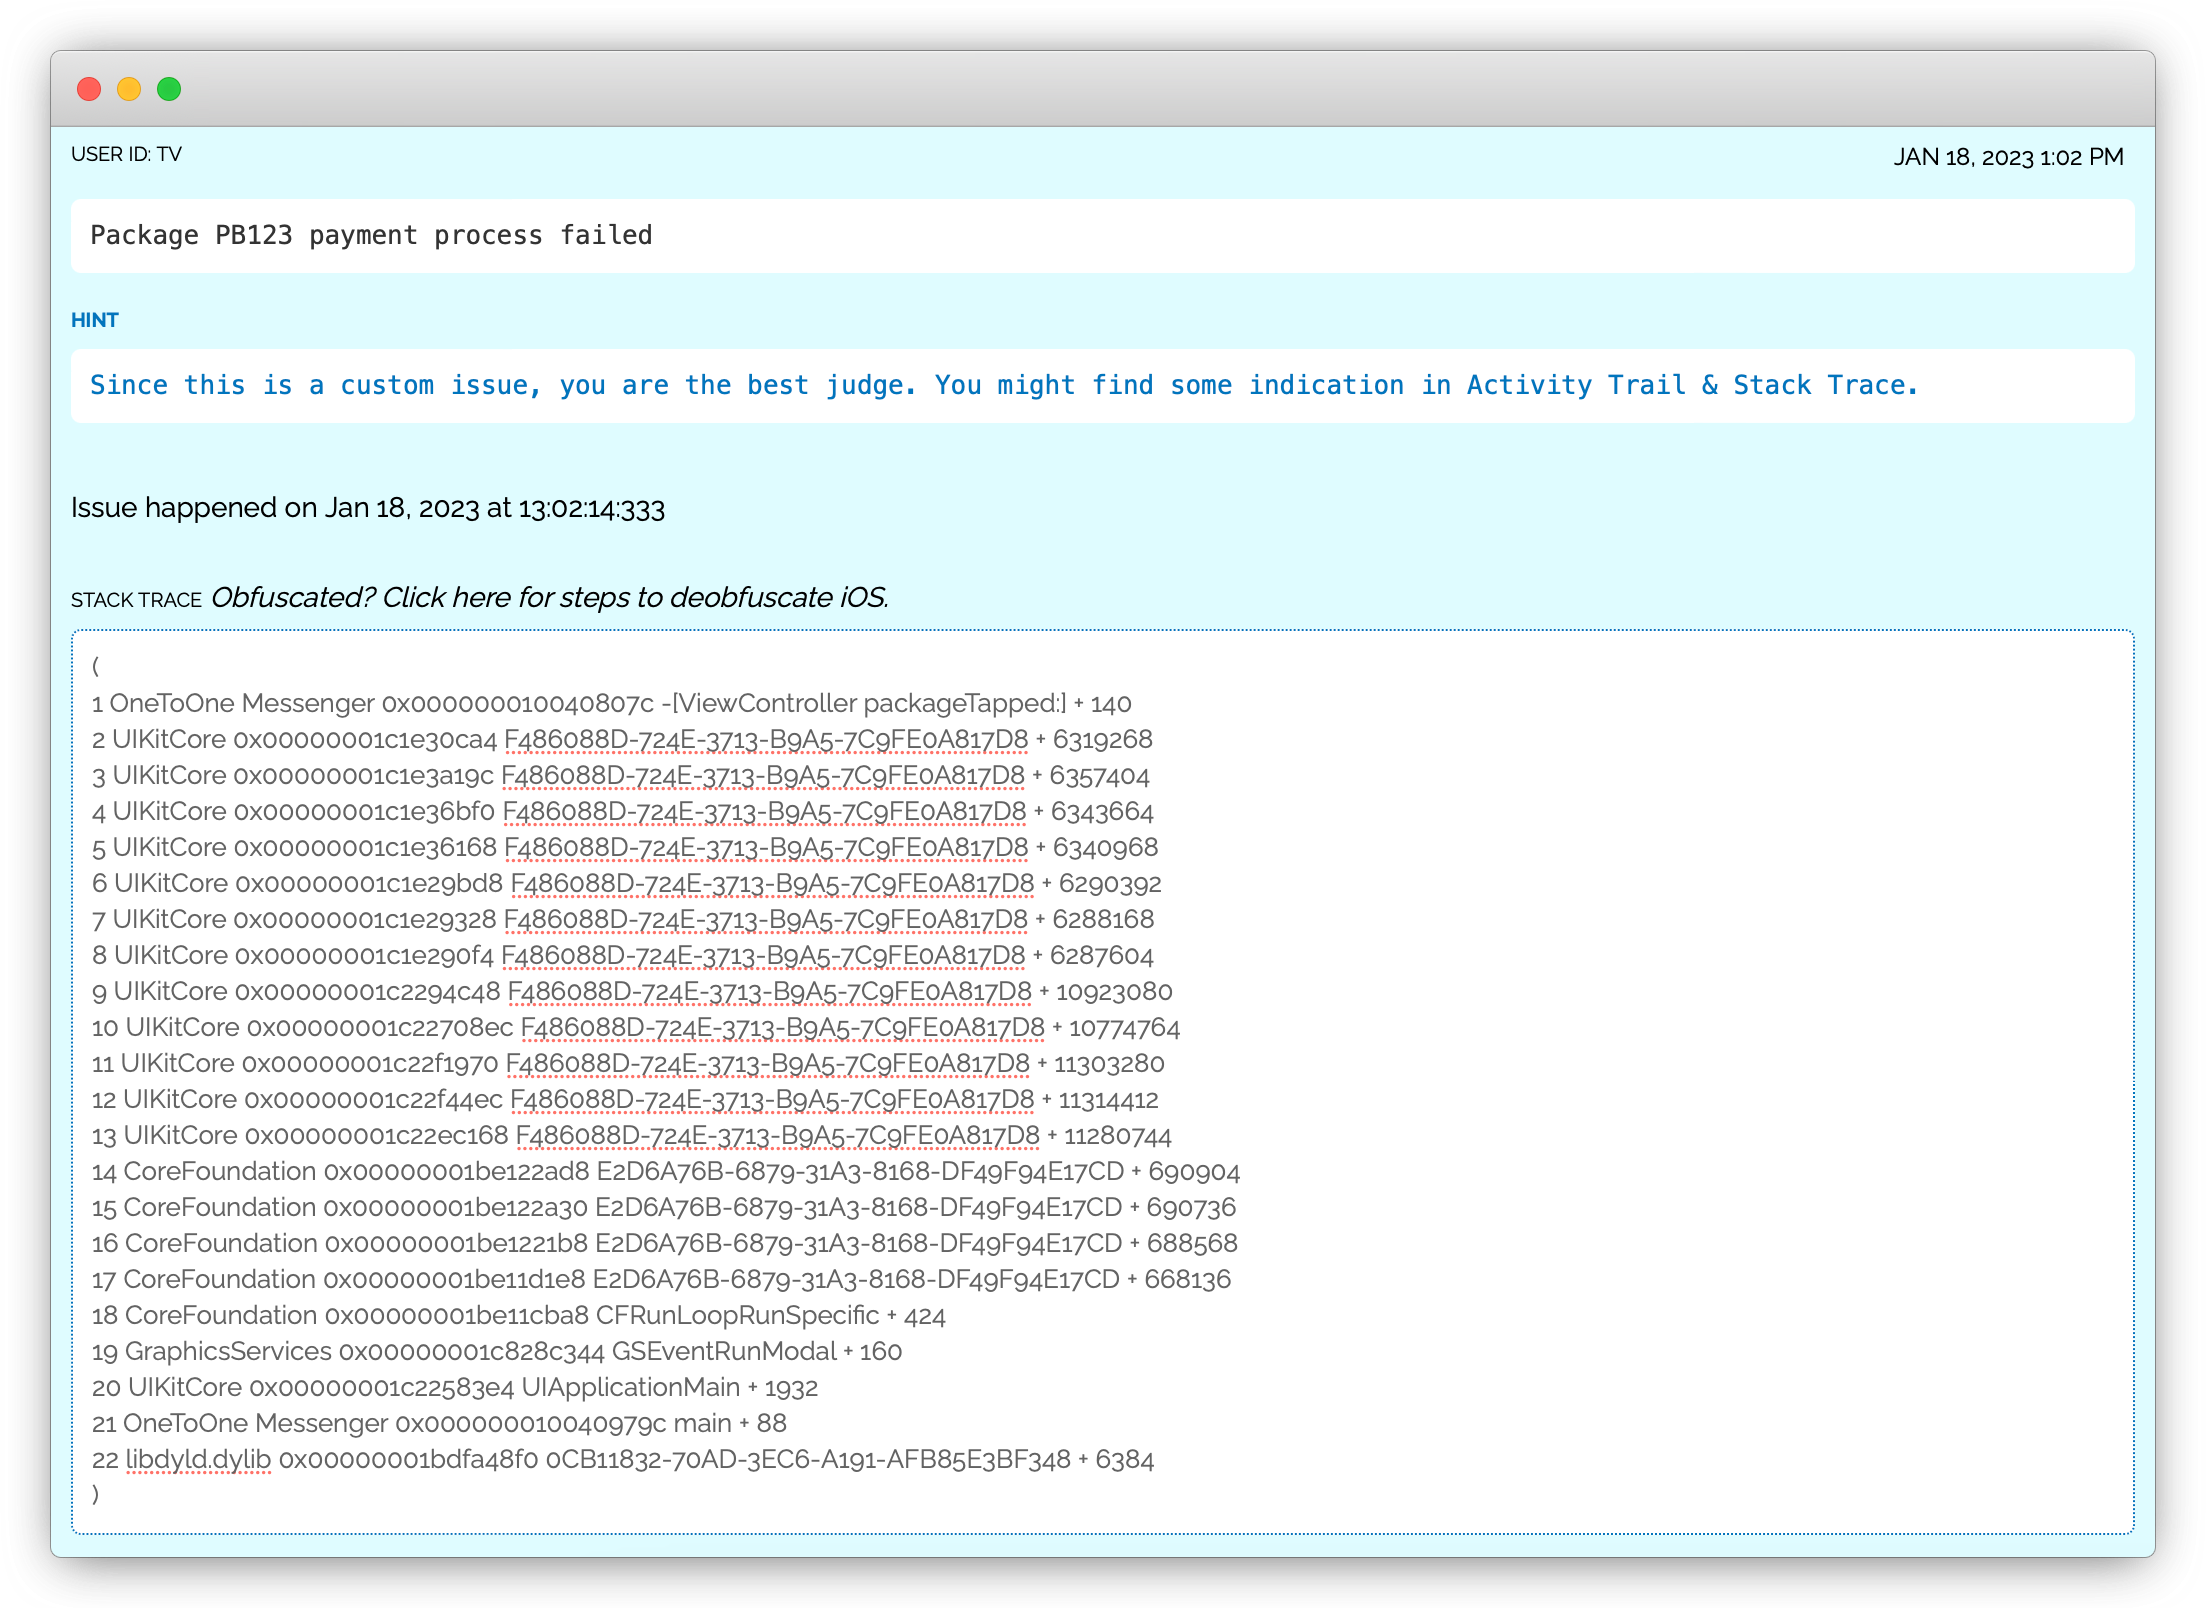Click the UIApplicationMain stack frame

[454, 1388]
